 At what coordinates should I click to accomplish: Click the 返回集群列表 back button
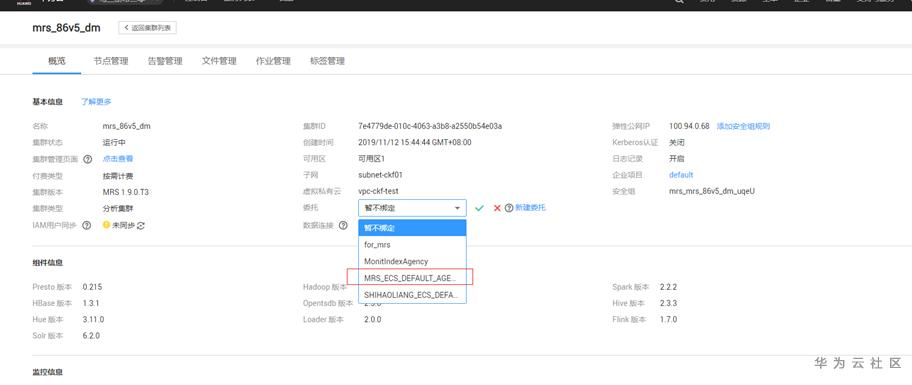click(148, 27)
